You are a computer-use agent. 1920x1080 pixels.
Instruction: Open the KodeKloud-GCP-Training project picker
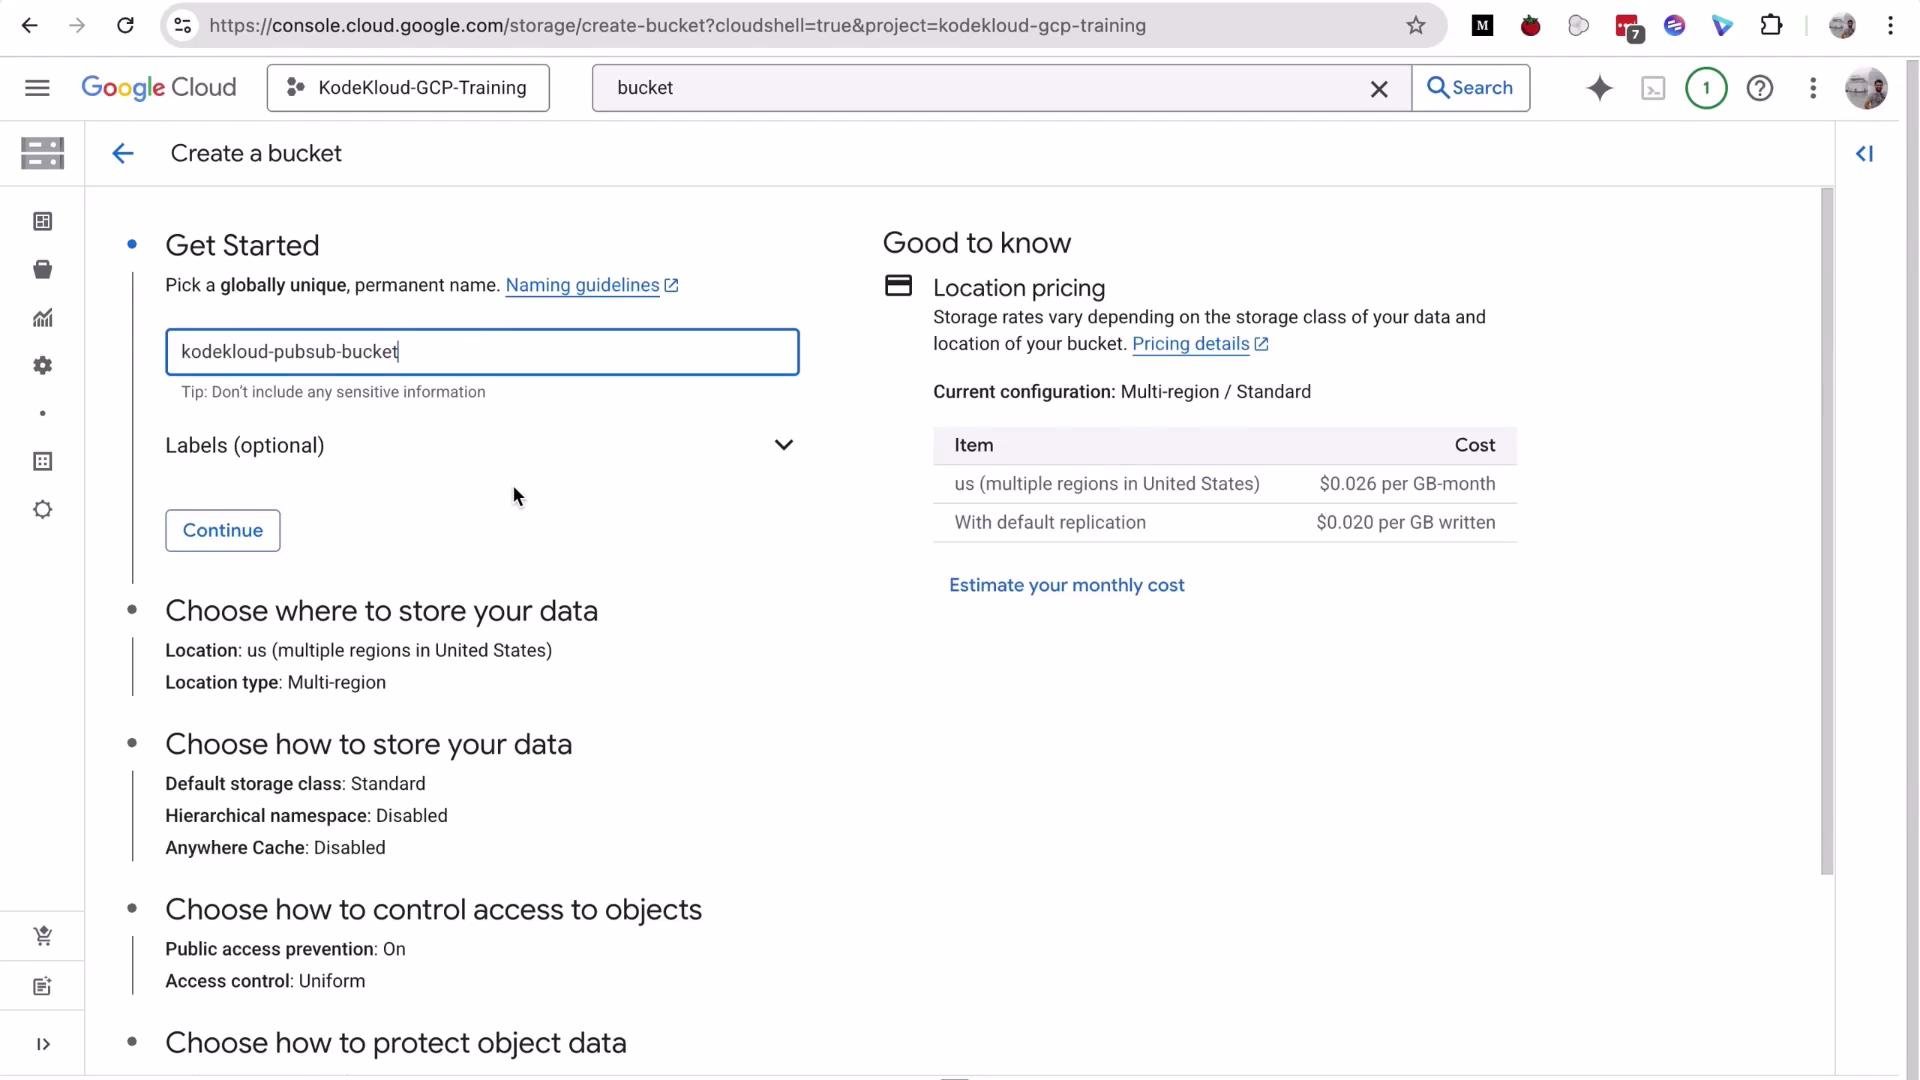click(x=408, y=88)
